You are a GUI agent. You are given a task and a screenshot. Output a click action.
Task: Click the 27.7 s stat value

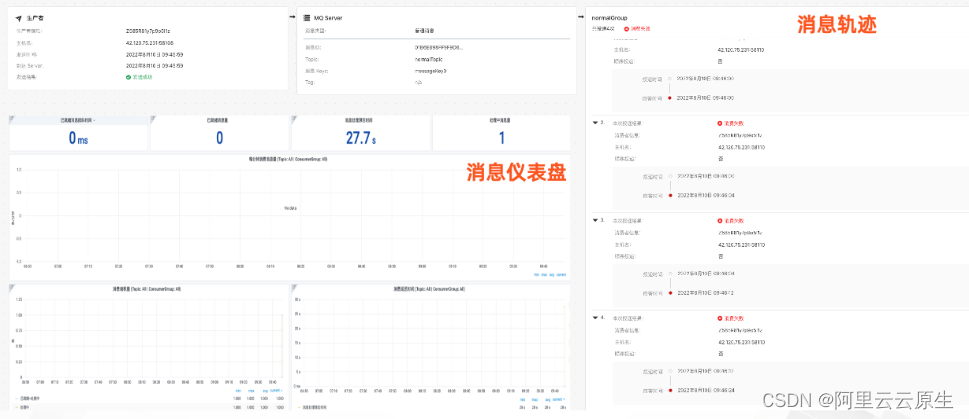tap(361, 138)
